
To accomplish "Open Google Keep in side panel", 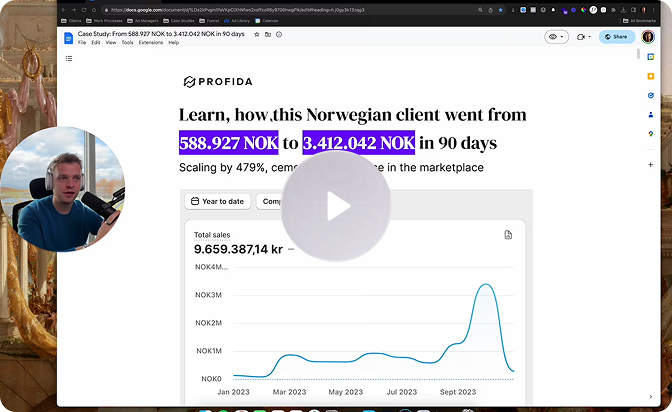I will tap(651, 76).
